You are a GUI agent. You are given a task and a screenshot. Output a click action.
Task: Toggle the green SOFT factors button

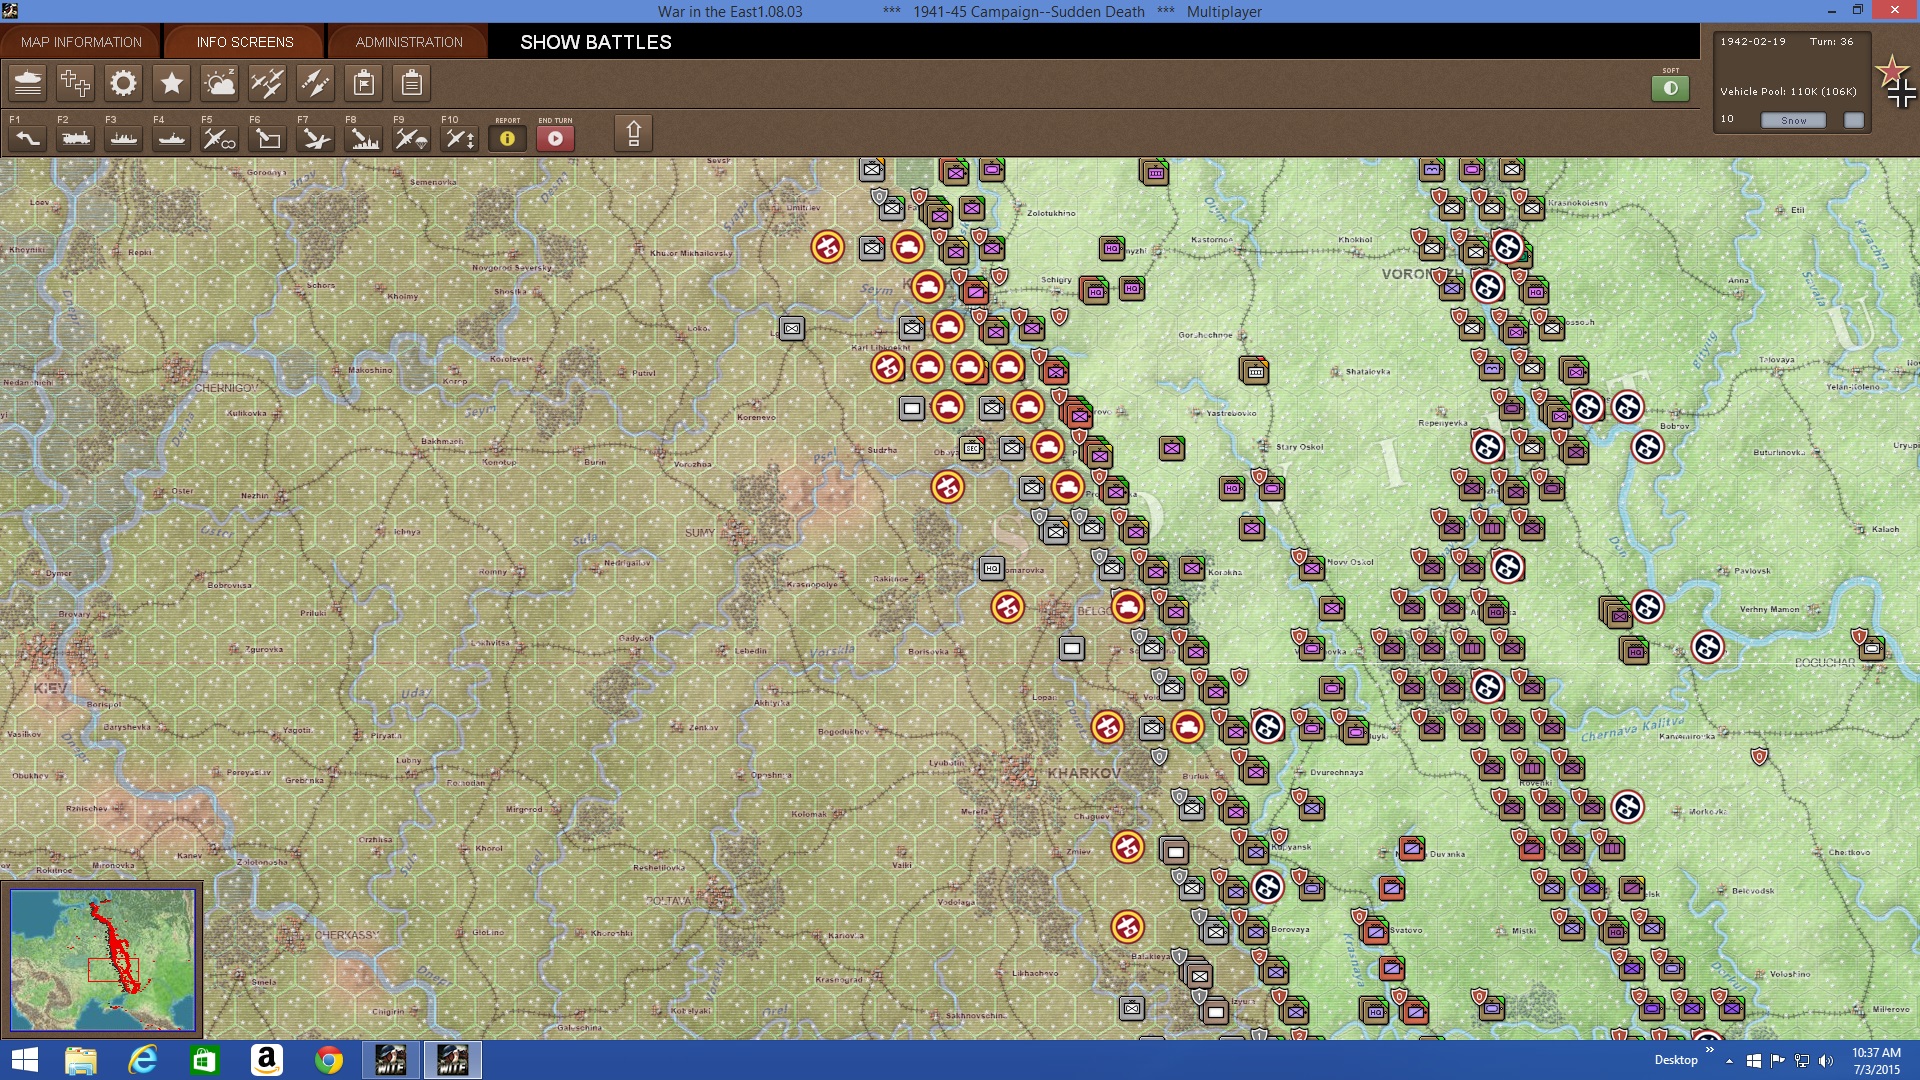click(1670, 88)
